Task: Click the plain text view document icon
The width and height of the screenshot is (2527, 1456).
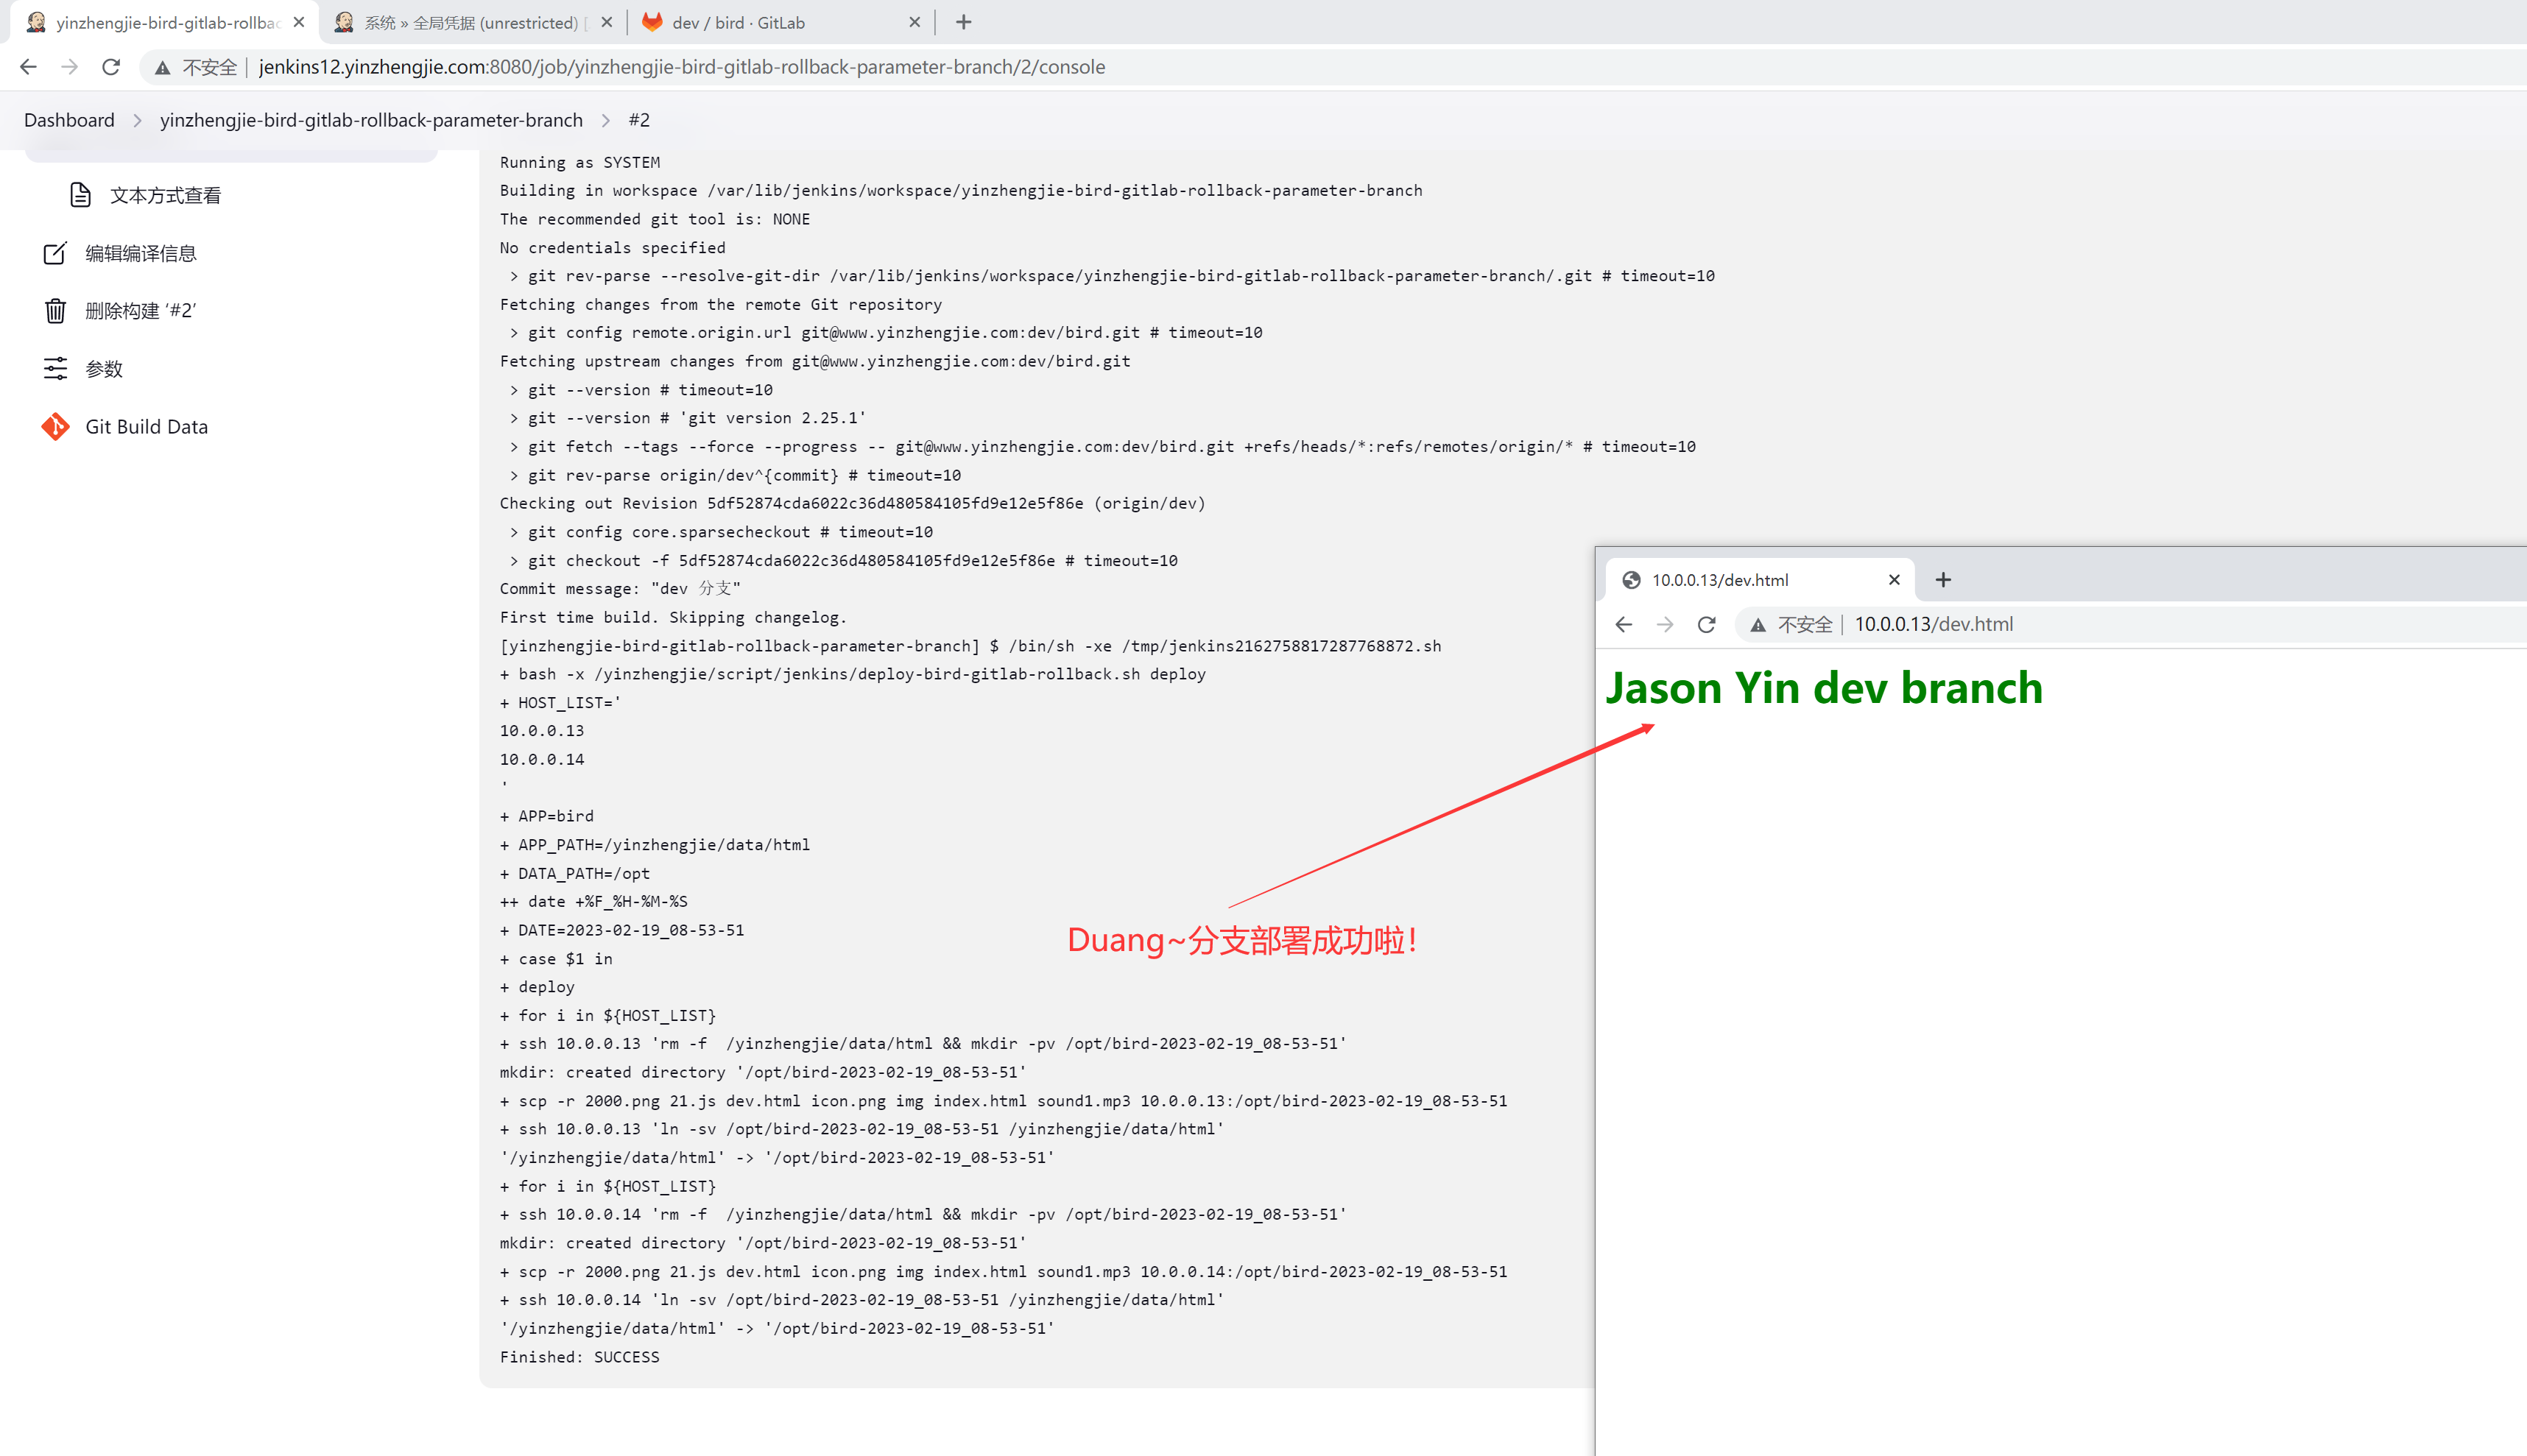Action: [x=80, y=195]
